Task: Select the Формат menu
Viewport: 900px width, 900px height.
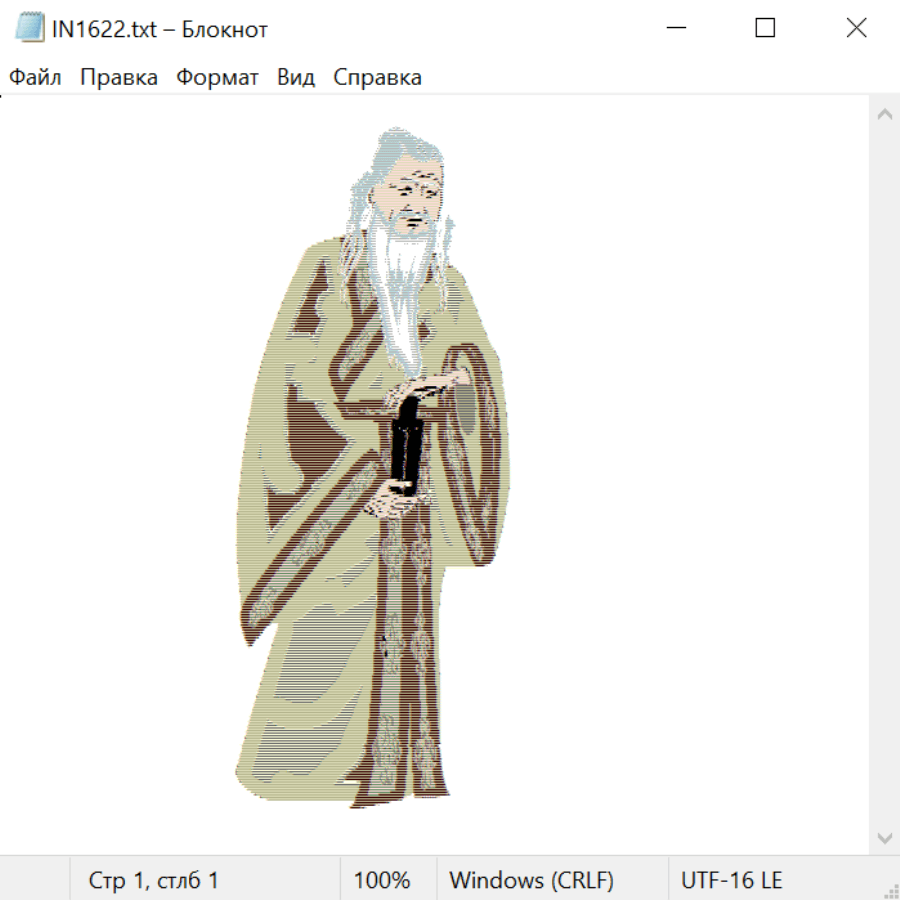Action: click(217, 78)
